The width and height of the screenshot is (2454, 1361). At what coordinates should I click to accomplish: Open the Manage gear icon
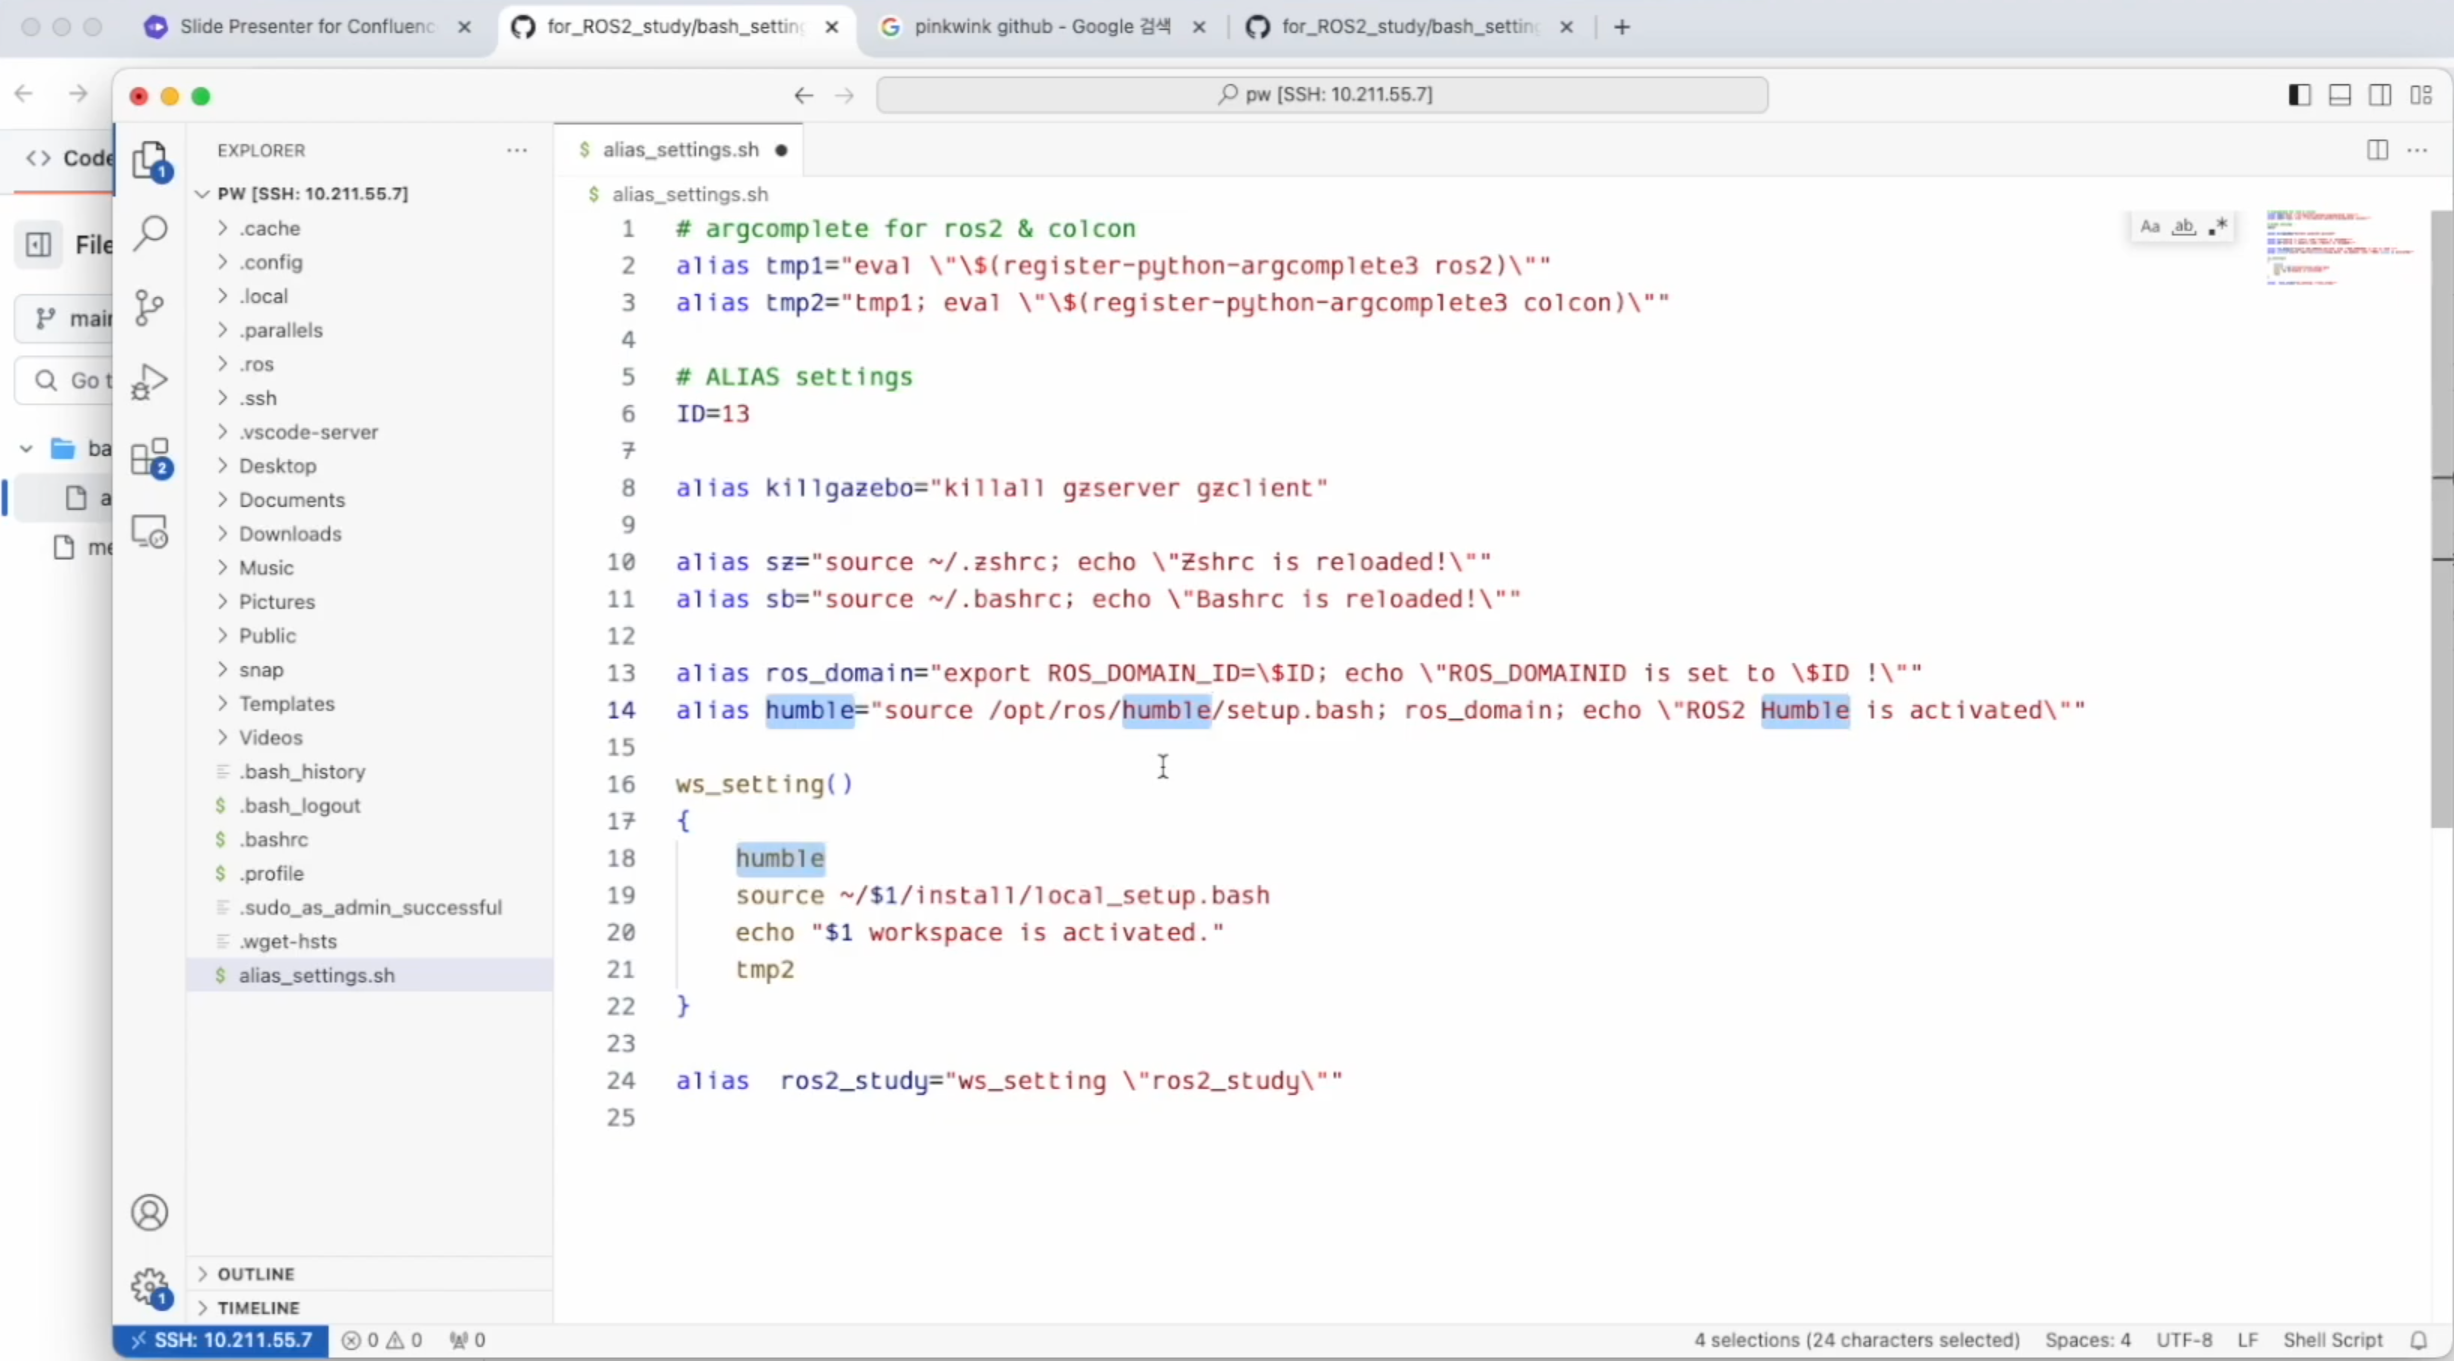tap(150, 1287)
